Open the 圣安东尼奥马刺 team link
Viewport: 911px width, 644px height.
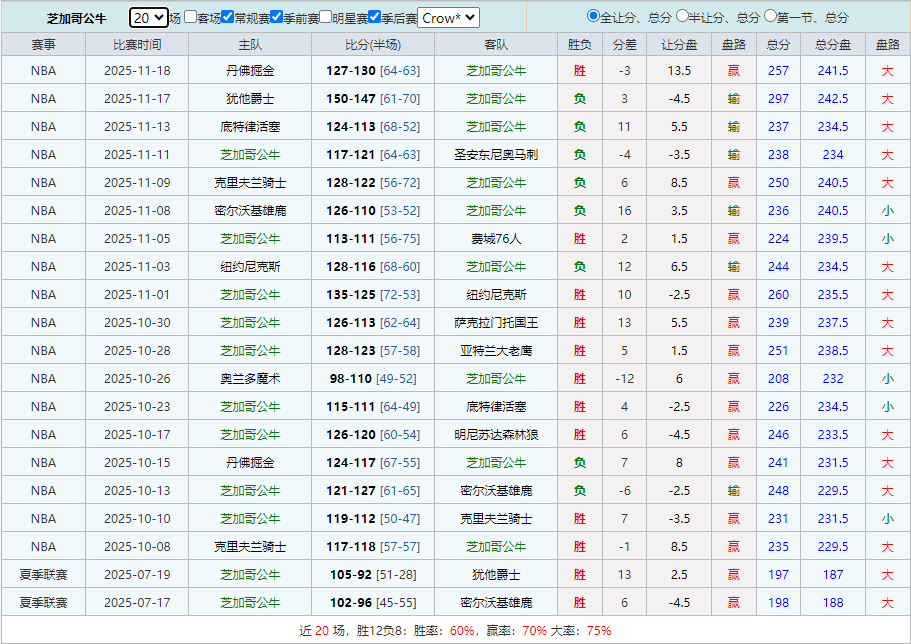(496, 155)
